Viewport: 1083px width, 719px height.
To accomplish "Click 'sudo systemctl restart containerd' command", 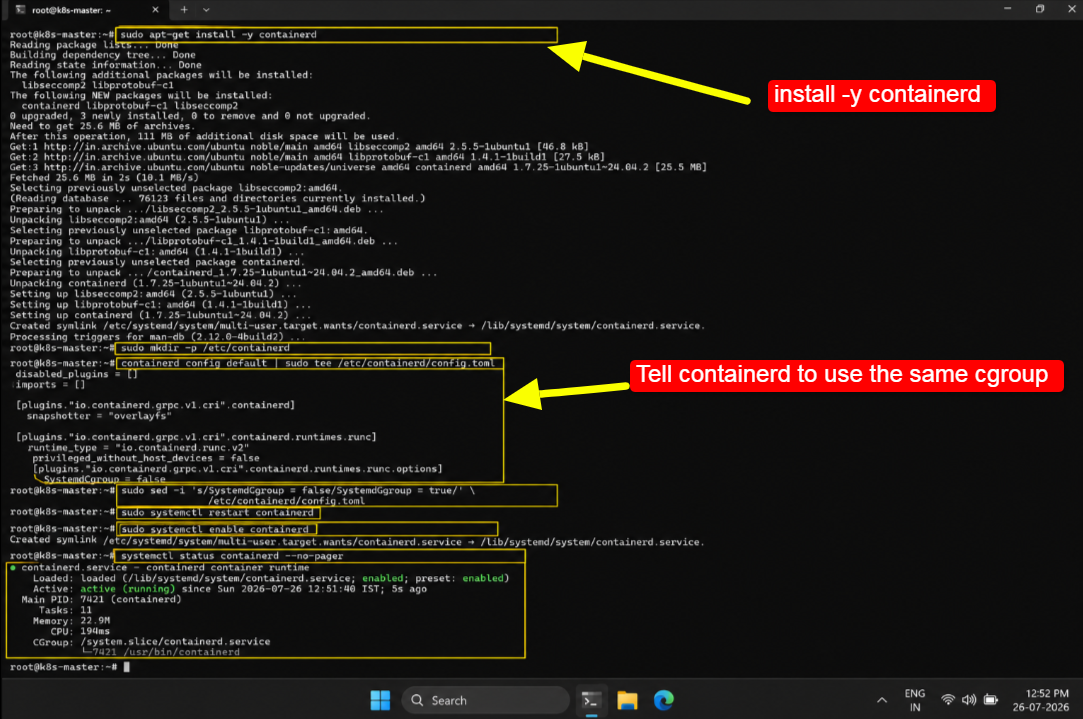I will click(217, 512).
